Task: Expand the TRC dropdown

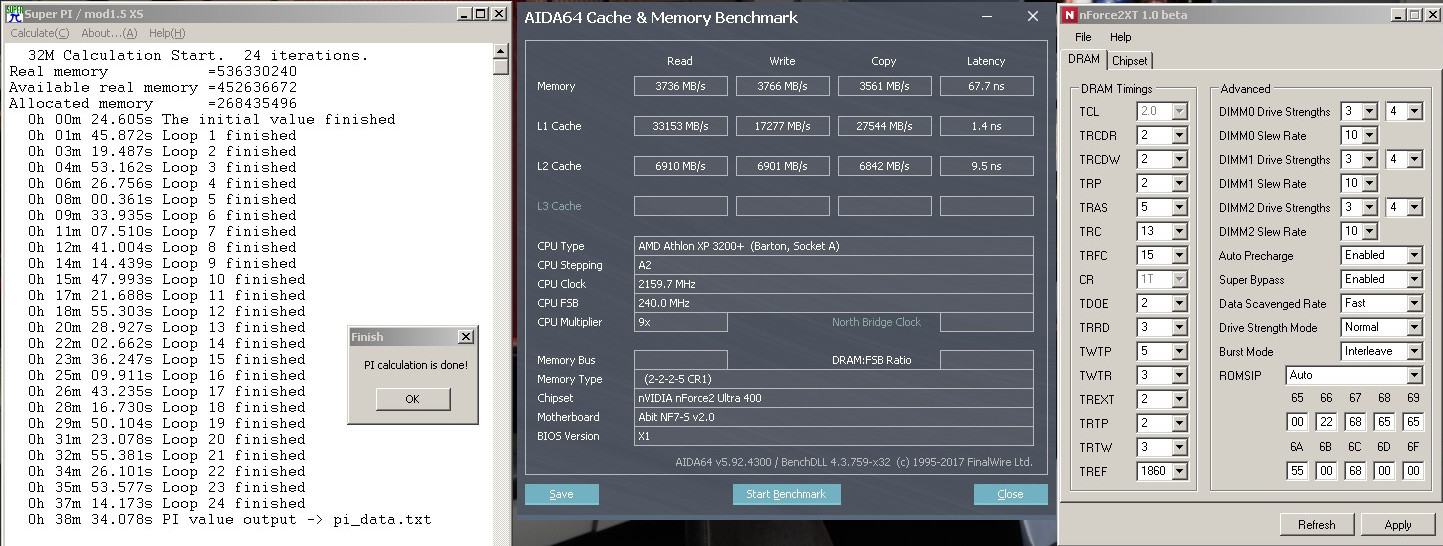Action: pyautogui.click(x=1179, y=231)
